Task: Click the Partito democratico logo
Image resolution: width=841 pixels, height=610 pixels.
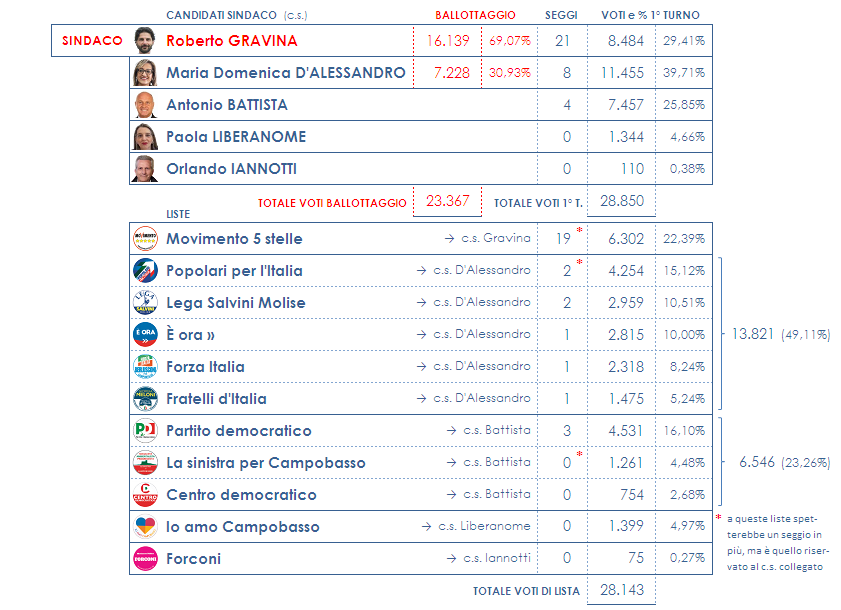Action: click(145, 431)
